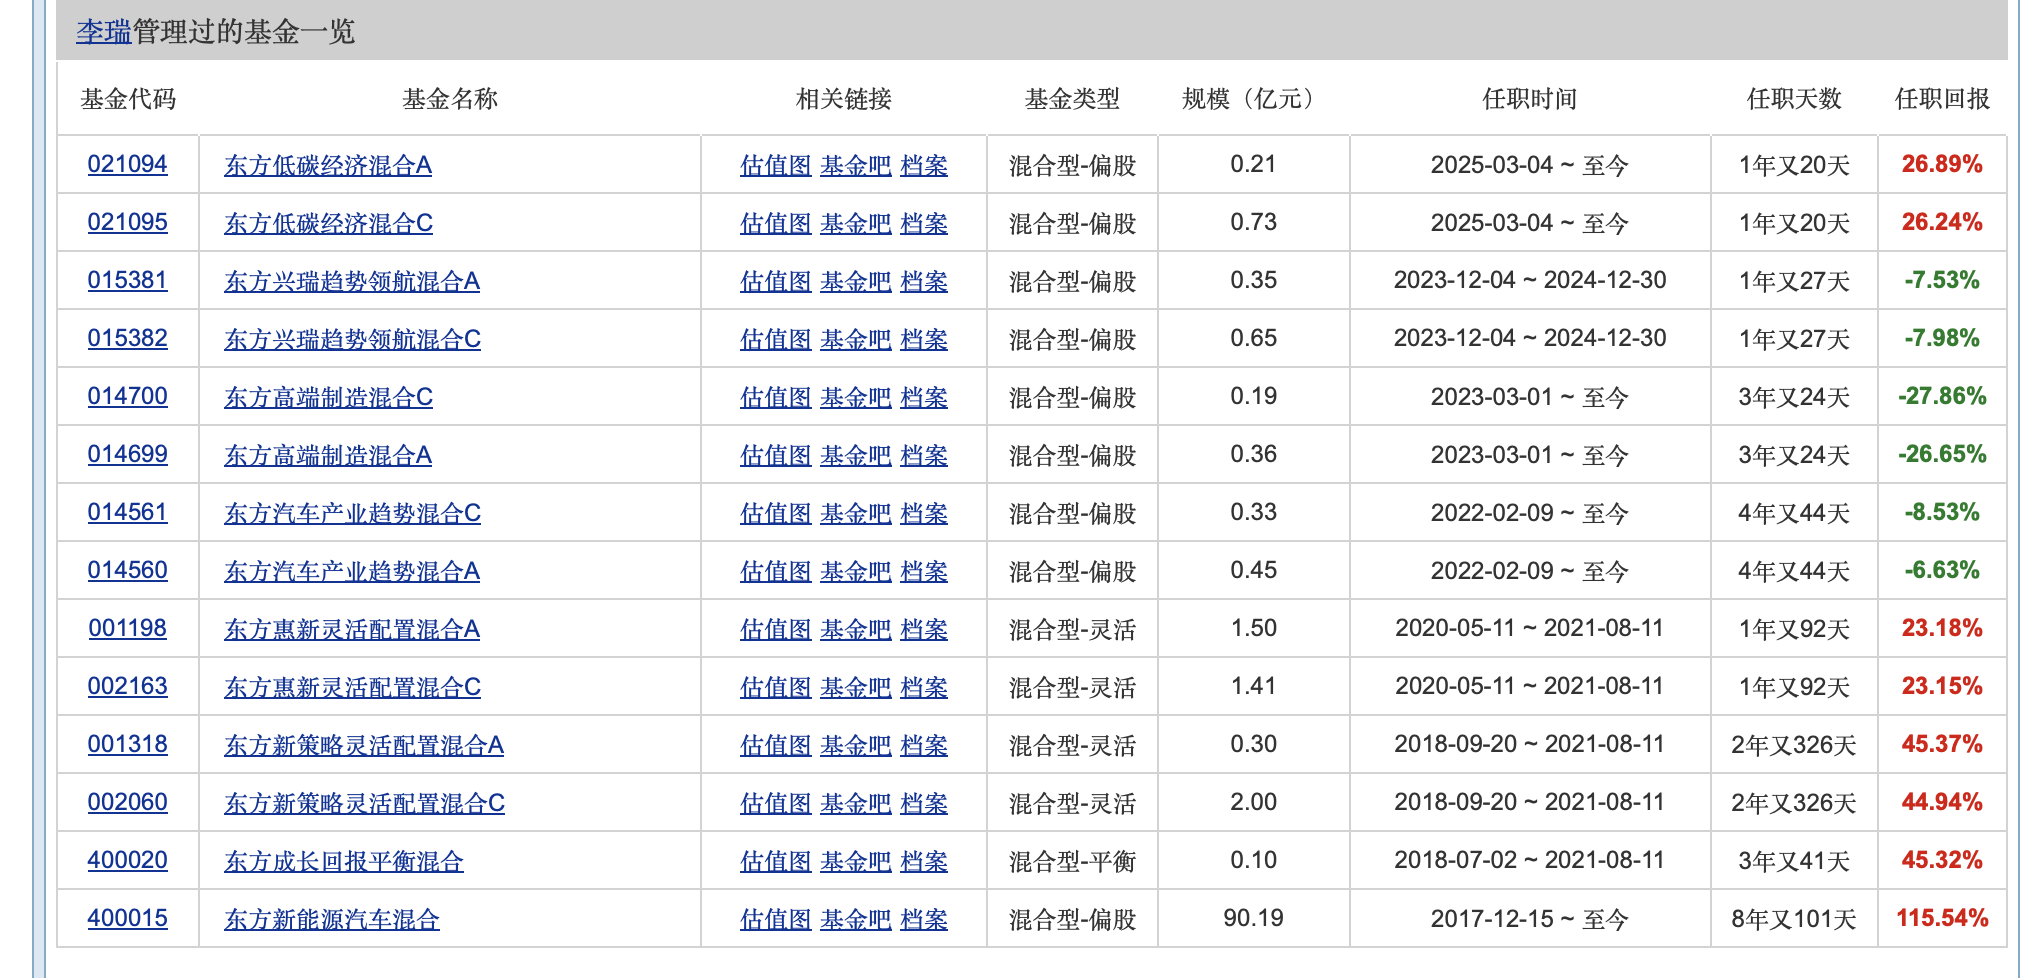Click fund code 400015
The height and width of the screenshot is (978, 2020).
click(x=127, y=918)
